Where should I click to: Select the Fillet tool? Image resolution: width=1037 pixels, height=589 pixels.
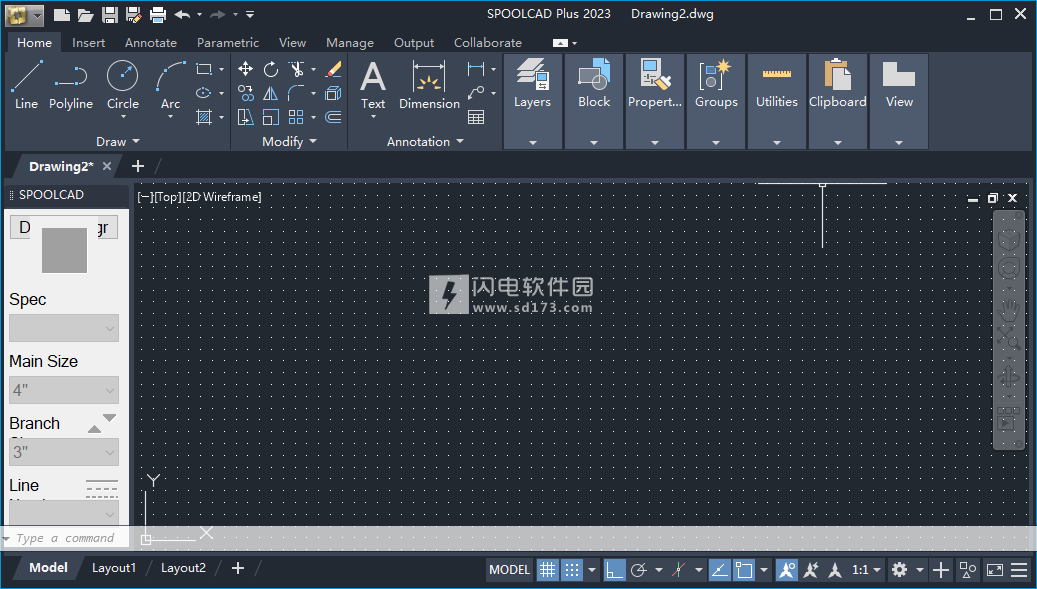[296, 93]
